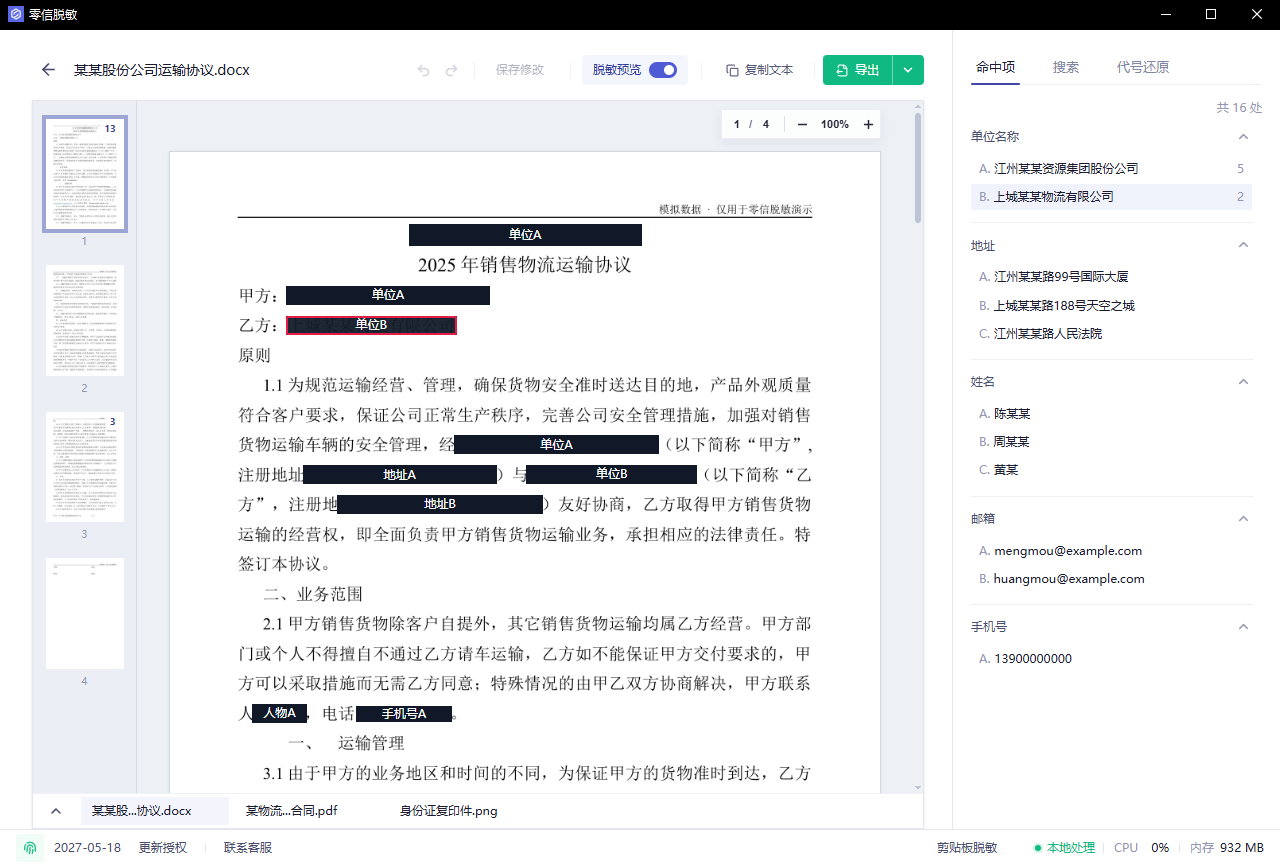Click the license date 2027-05-18
Viewport: 1280px width, 865px height.
(x=87, y=848)
